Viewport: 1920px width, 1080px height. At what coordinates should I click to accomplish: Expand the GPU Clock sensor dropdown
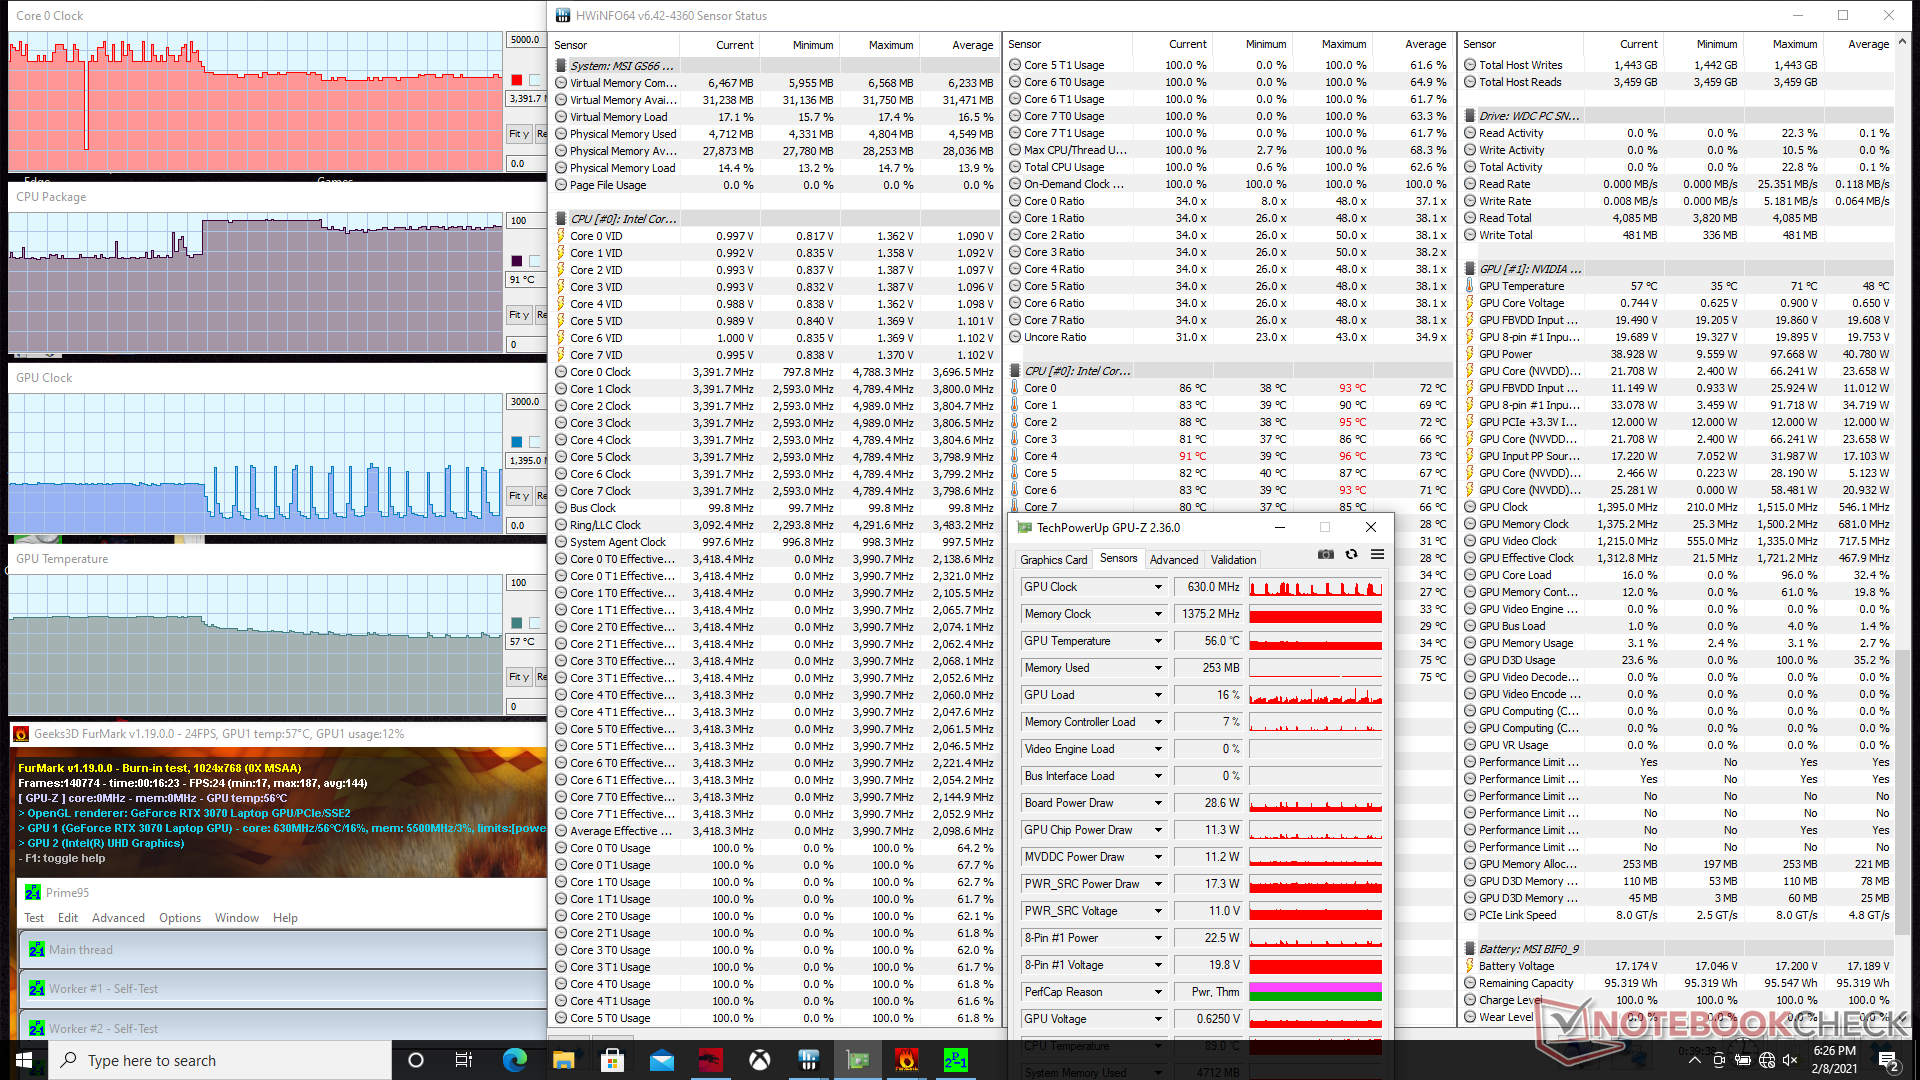point(1158,587)
